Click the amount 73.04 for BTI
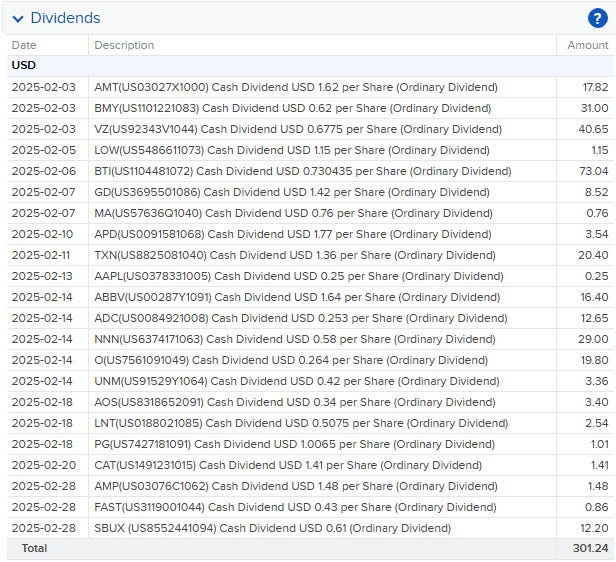 [594, 171]
